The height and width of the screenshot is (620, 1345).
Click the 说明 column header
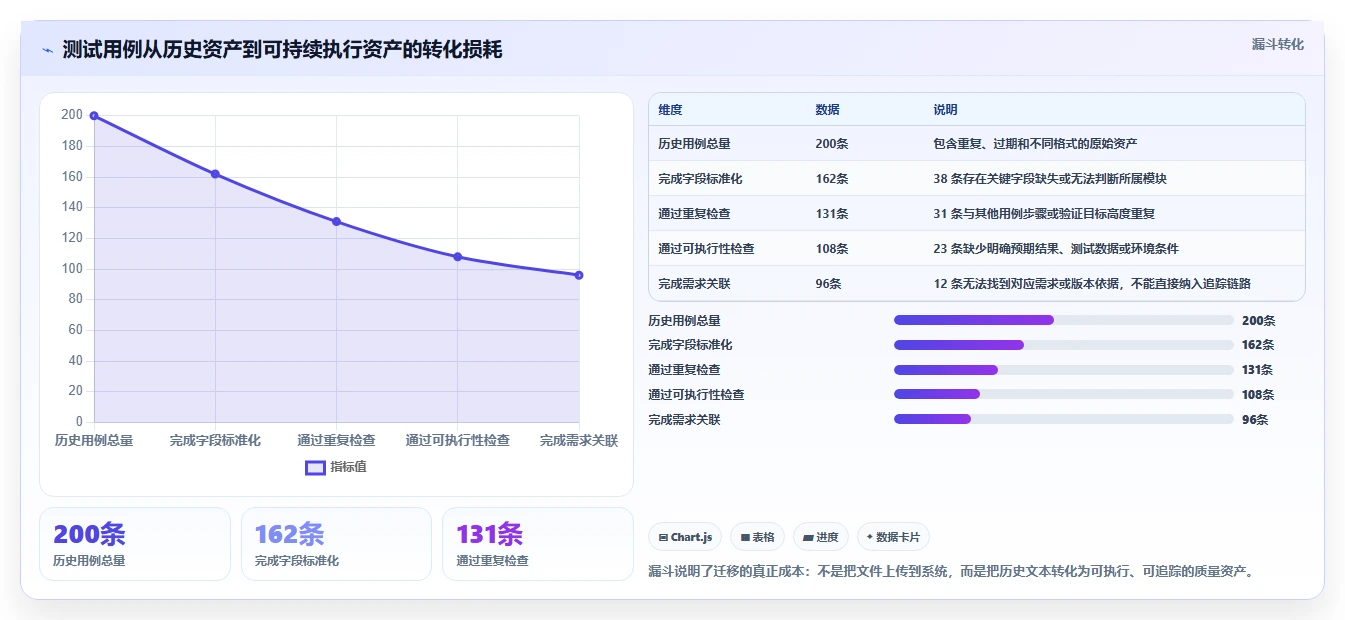945,110
